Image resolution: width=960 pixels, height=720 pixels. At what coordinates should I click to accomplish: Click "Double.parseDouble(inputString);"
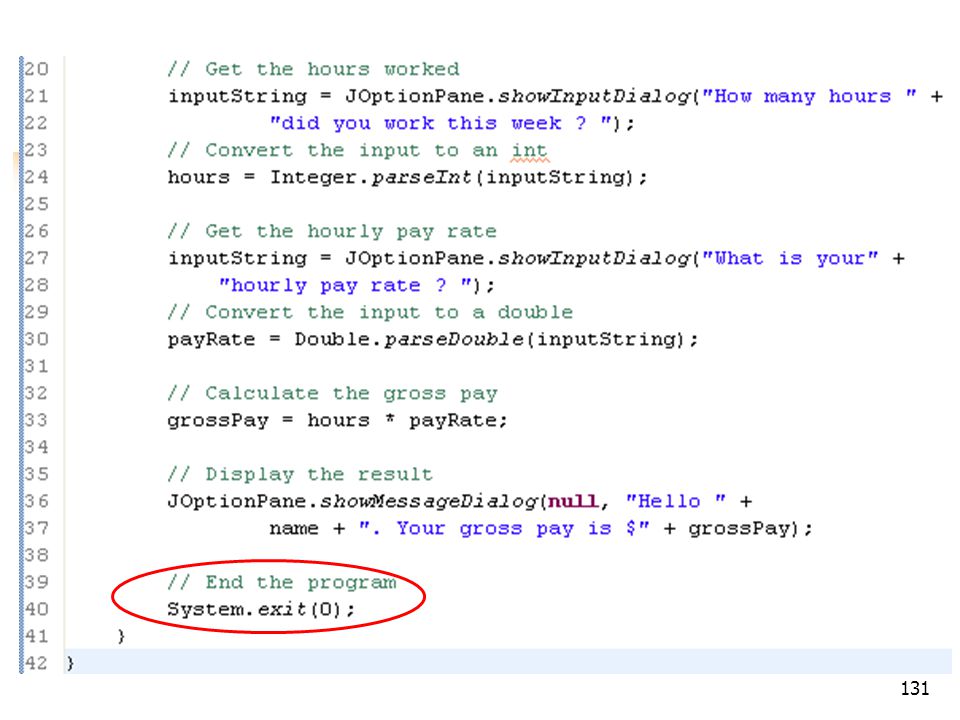497,339
